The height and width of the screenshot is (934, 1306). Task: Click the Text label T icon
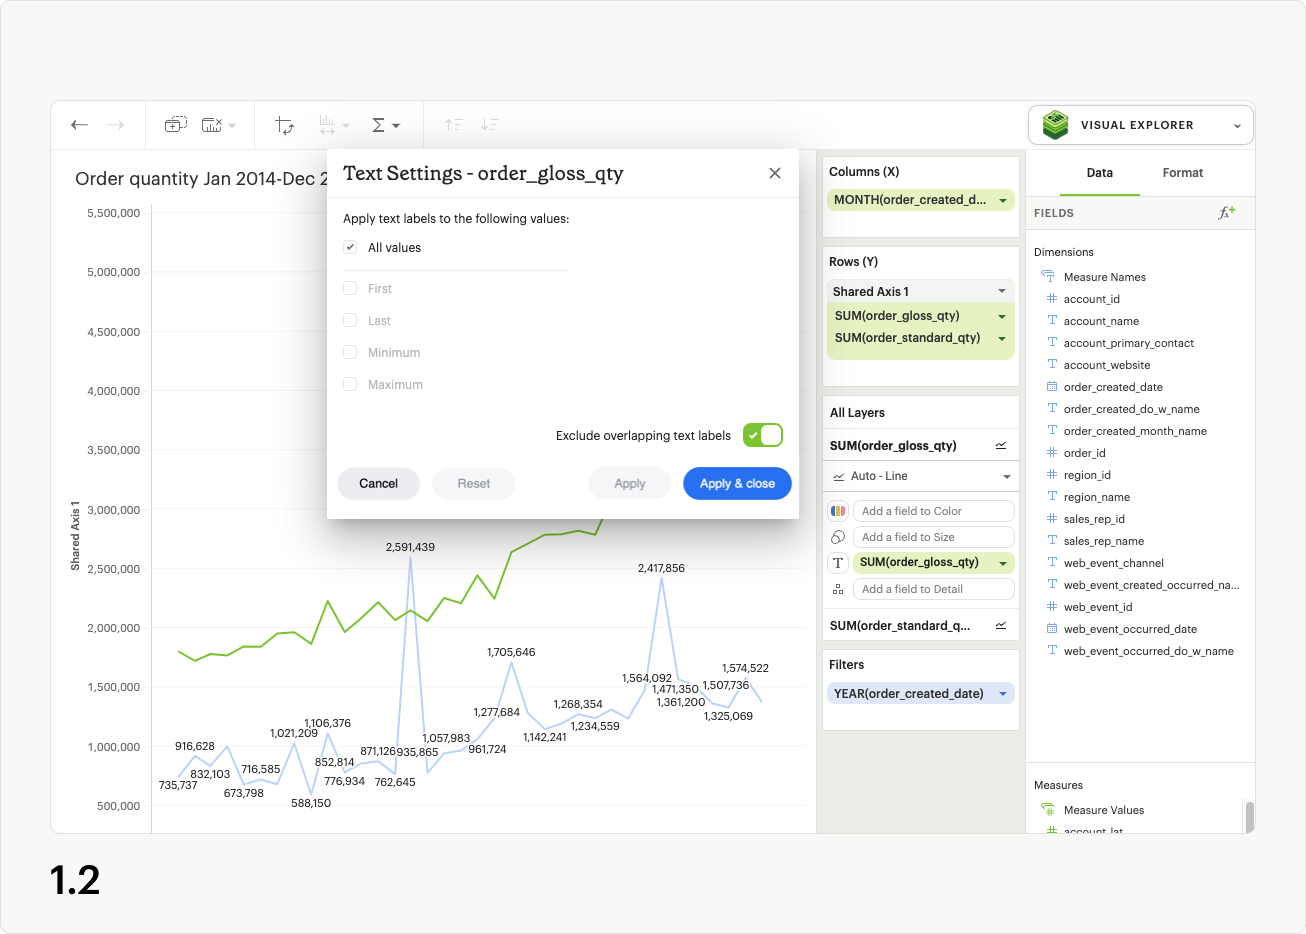tap(838, 563)
